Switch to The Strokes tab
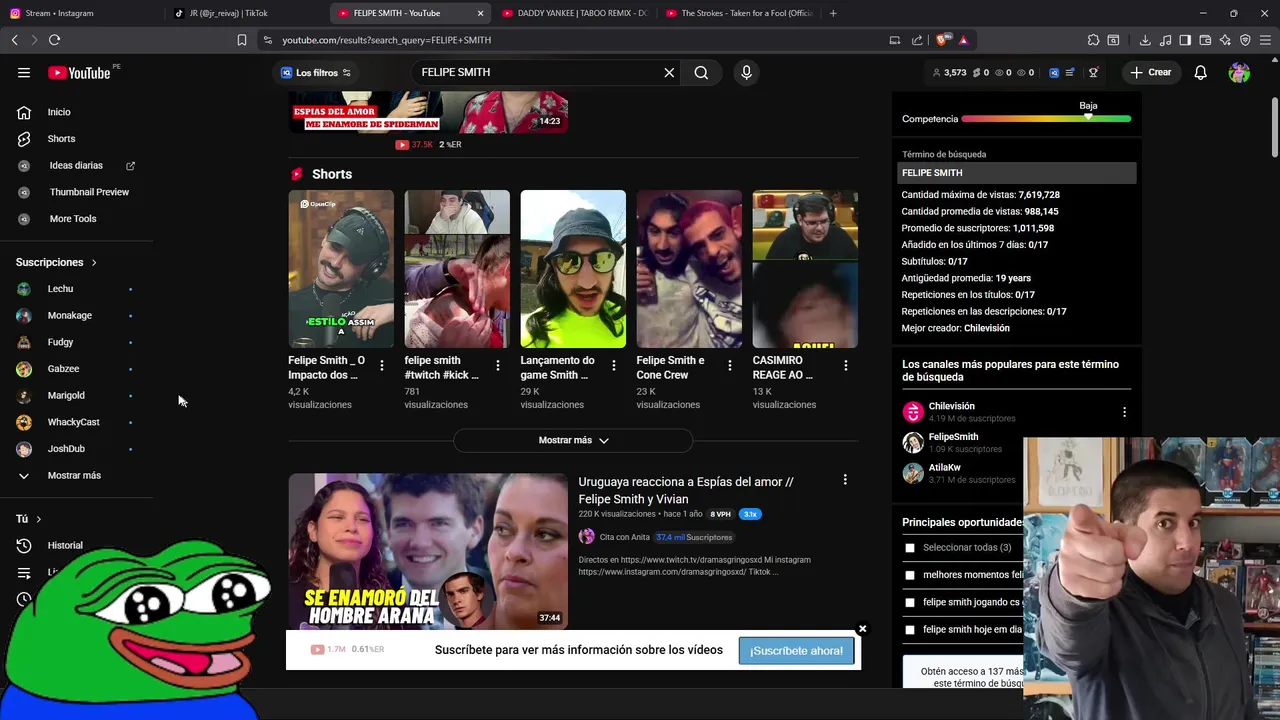The width and height of the screenshot is (1280, 720). [738, 13]
